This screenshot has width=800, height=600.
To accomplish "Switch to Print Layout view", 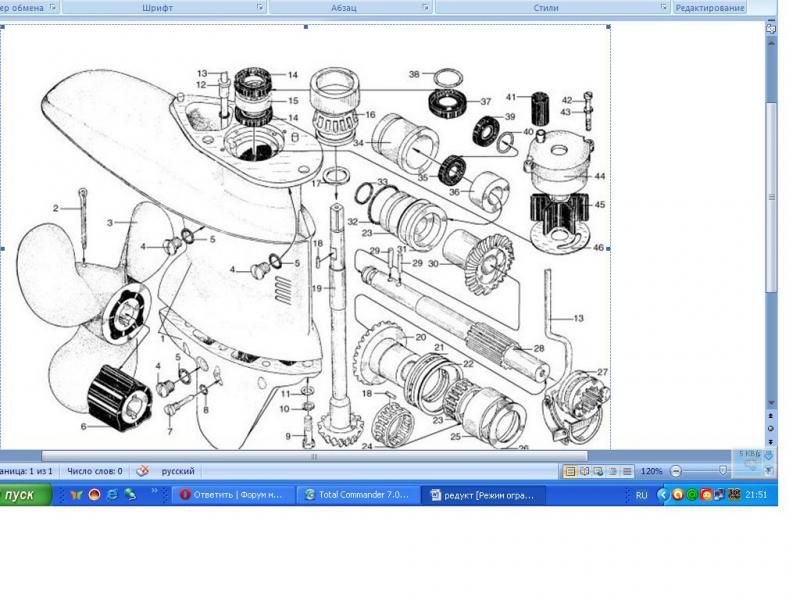I will tap(570, 471).
